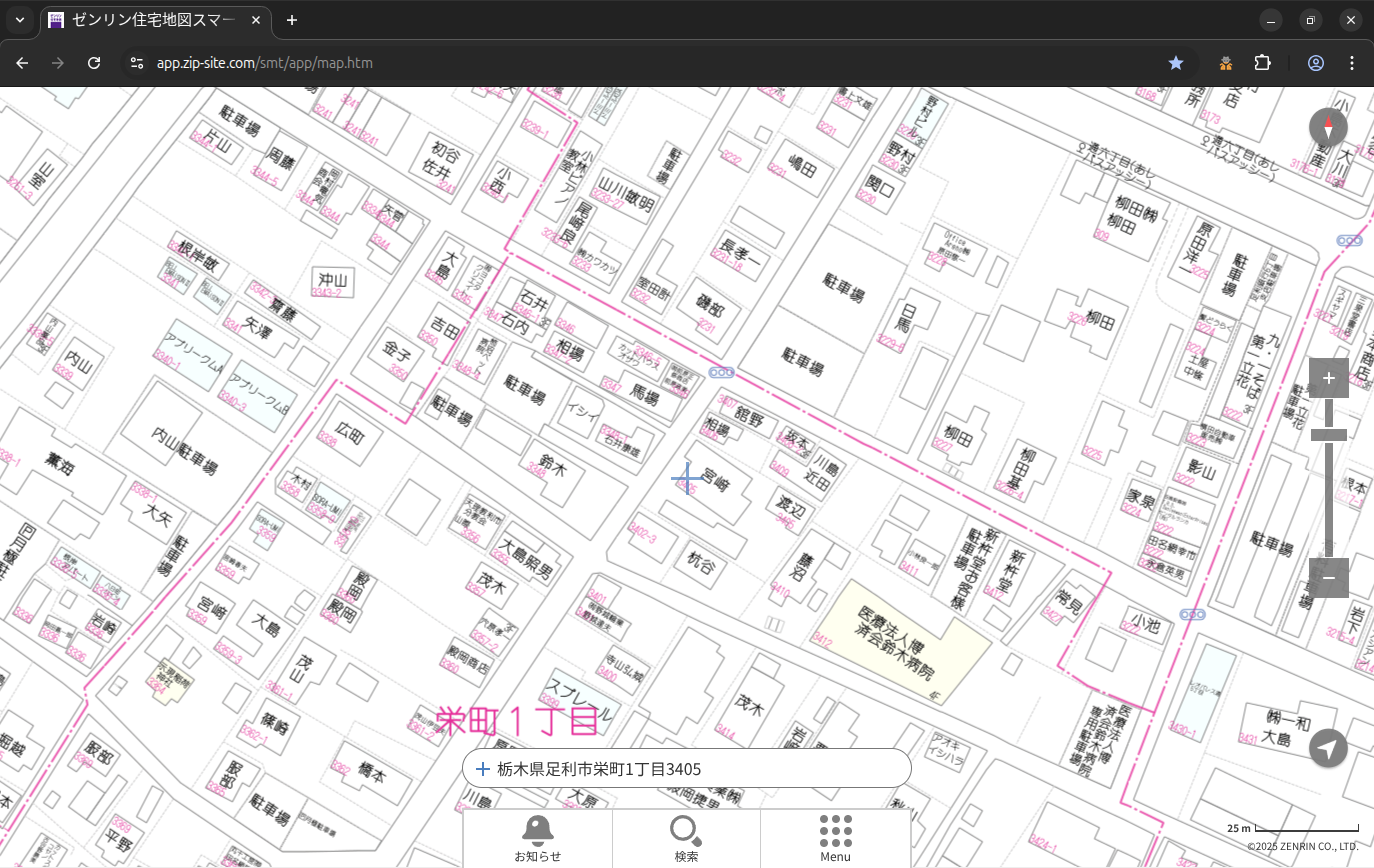The height and width of the screenshot is (868, 1374).
Task: Click the compass north indicator
Action: 1328,128
